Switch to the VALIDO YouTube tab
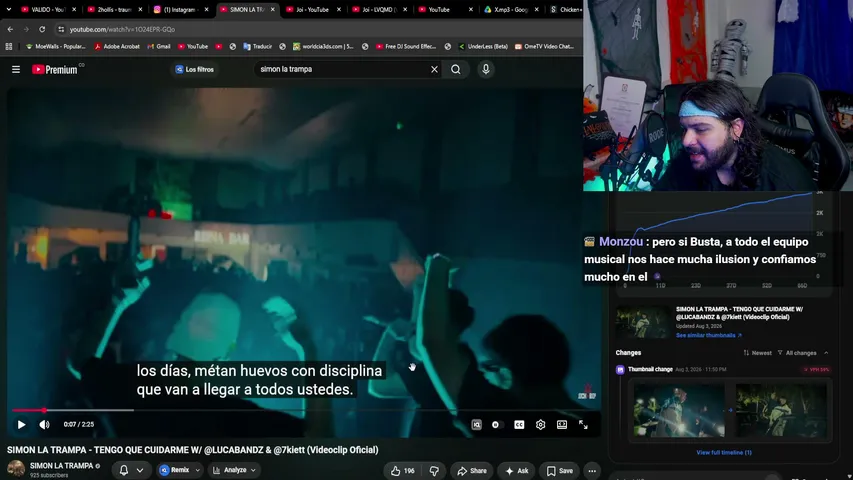This screenshot has height=480, width=853. pos(48,10)
